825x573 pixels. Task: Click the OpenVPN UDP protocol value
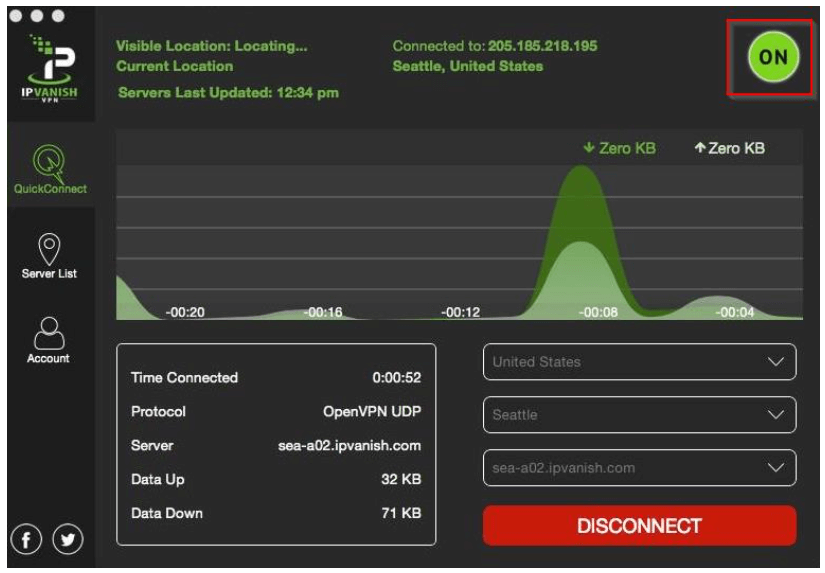[372, 411]
